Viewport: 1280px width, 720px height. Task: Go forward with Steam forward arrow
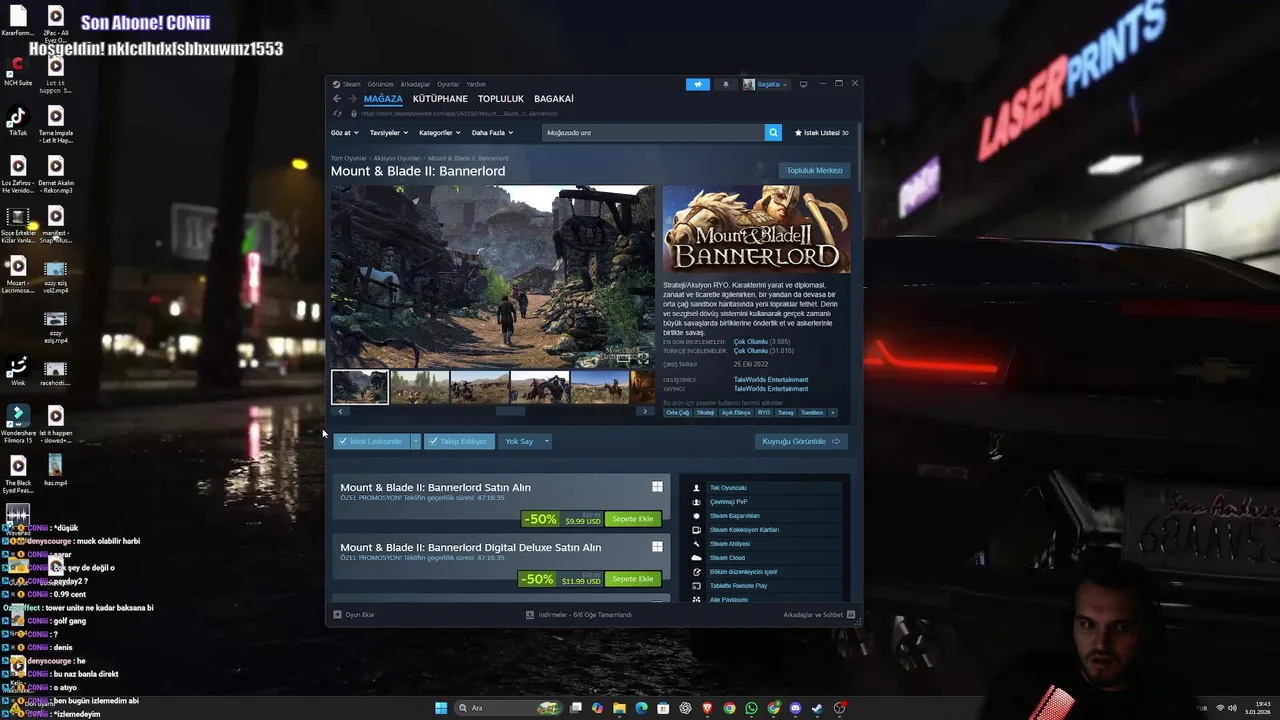pyautogui.click(x=352, y=99)
